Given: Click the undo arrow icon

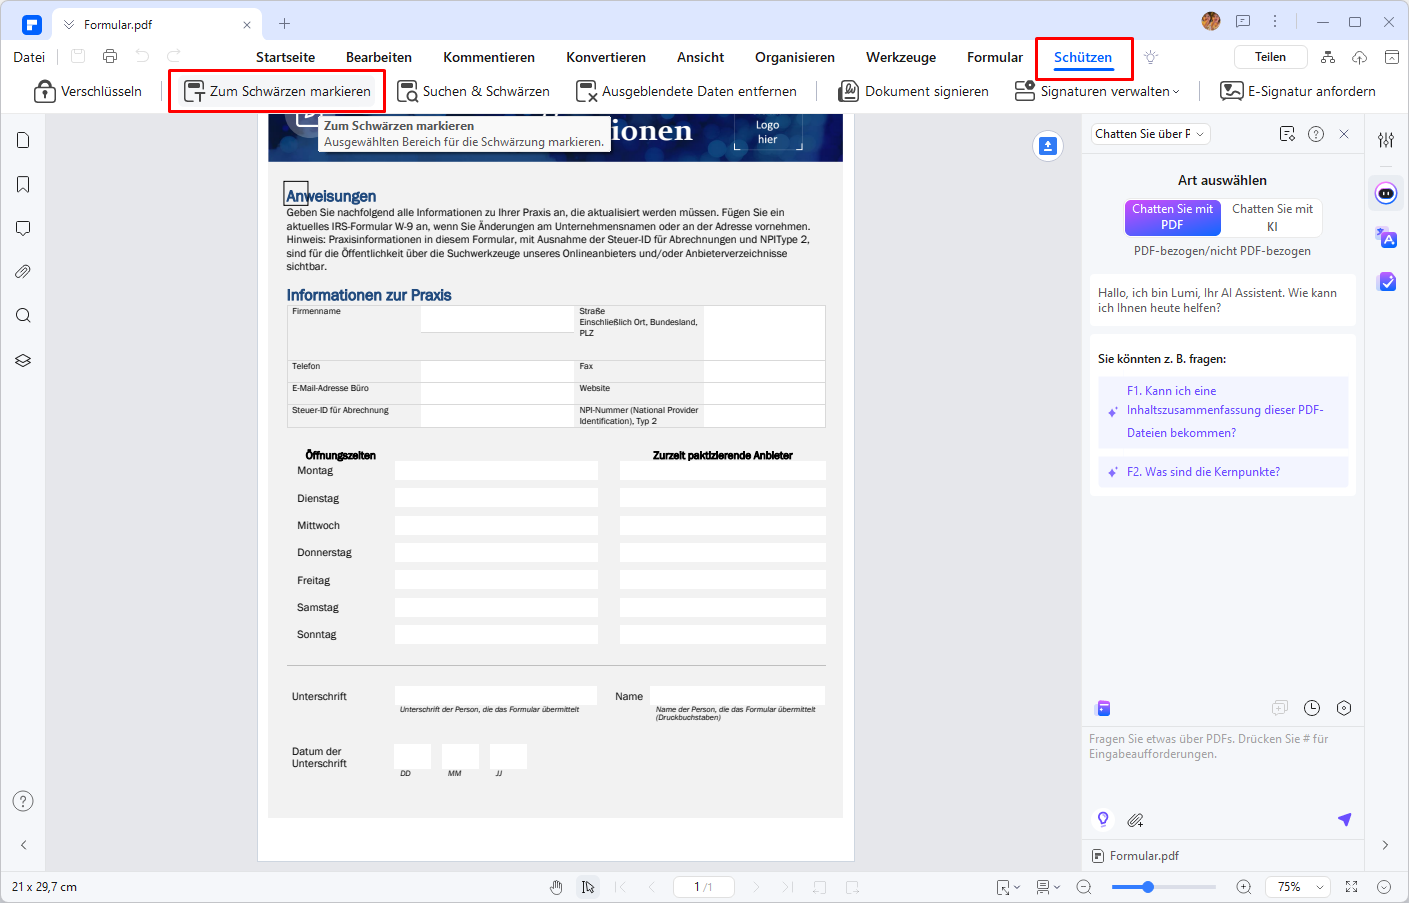Looking at the screenshot, I should (142, 56).
